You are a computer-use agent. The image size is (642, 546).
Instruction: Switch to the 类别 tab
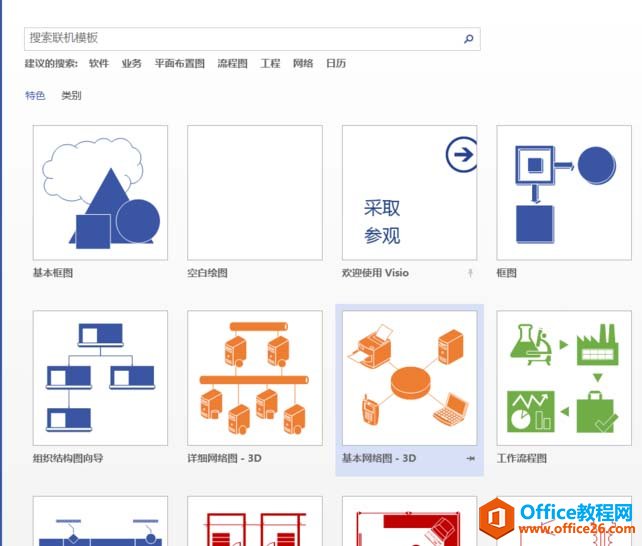click(x=71, y=96)
